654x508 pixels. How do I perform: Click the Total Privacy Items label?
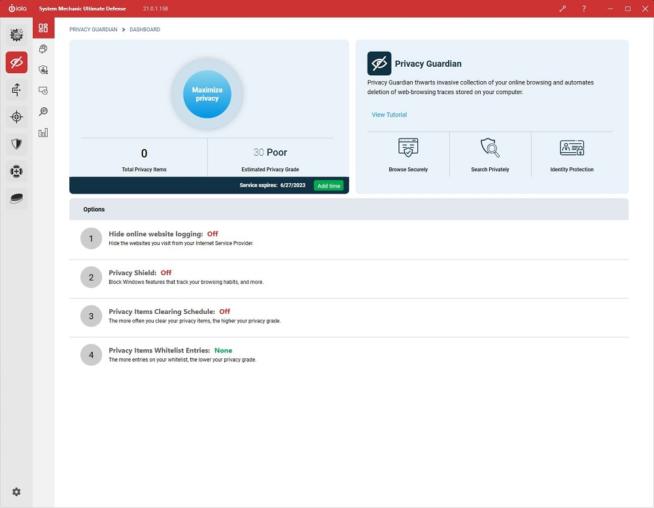(144, 169)
